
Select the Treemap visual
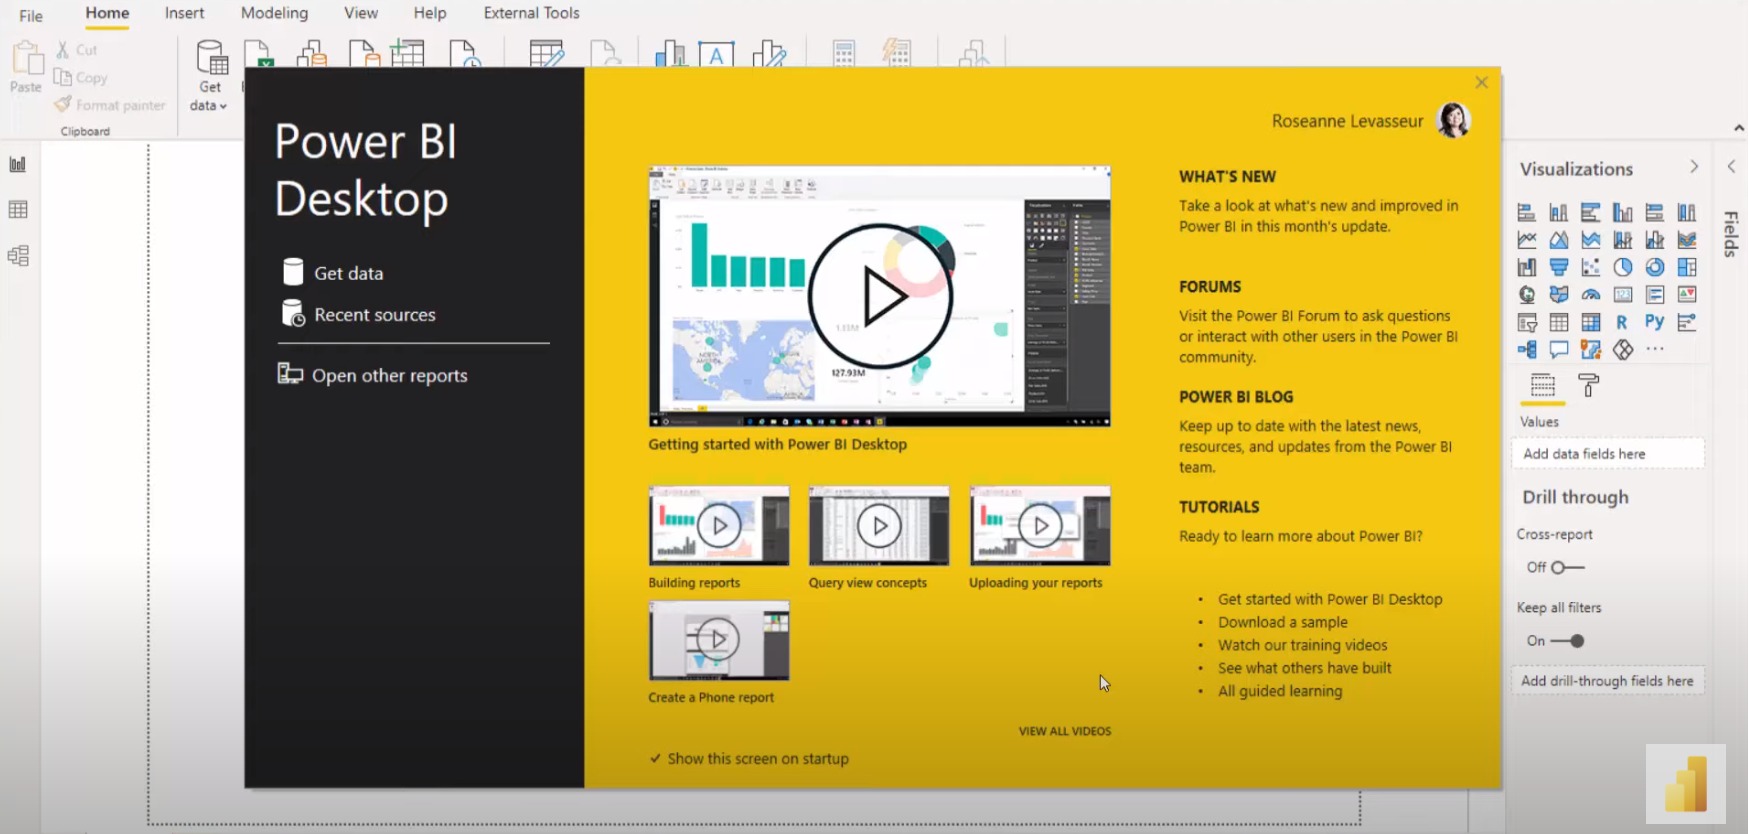1686,267
